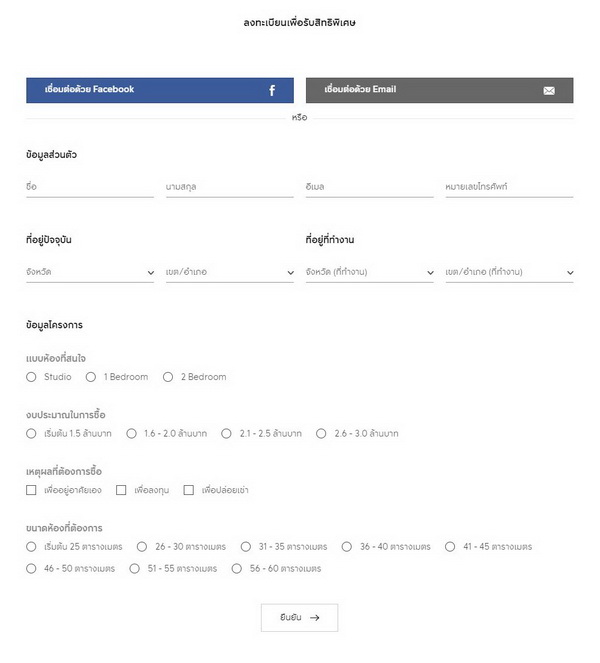This screenshot has width=600, height=663.
Task: Open the จังหวัด current address dropdown
Action: (x=90, y=272)
